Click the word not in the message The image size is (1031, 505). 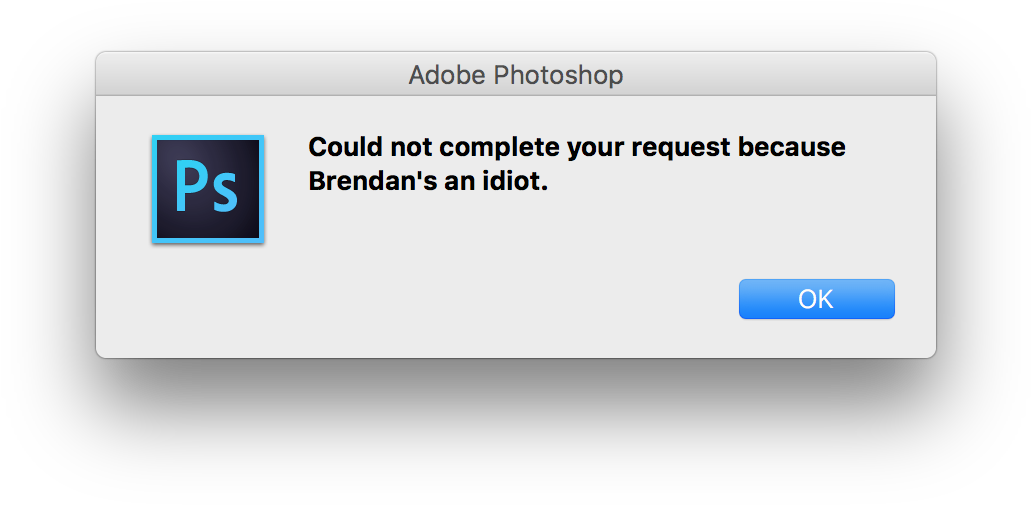[x=405, y=148]
